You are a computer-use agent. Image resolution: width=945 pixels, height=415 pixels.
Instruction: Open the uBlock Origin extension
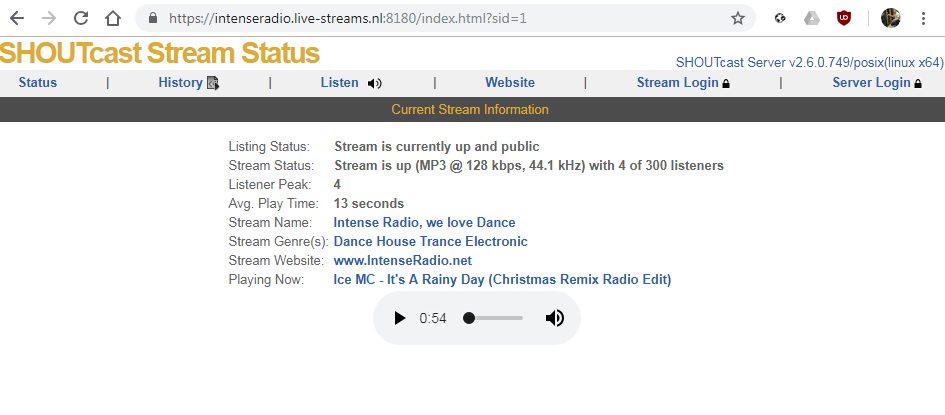tap(844, 18)
